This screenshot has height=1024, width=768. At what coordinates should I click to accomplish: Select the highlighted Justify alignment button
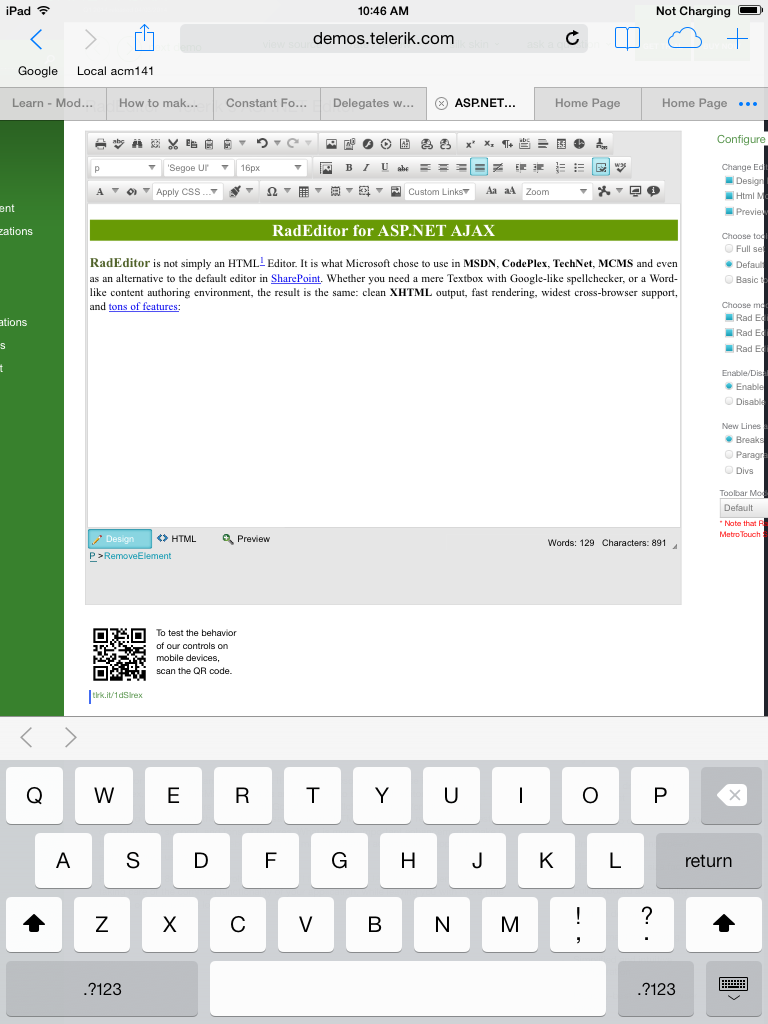[479, 168]
